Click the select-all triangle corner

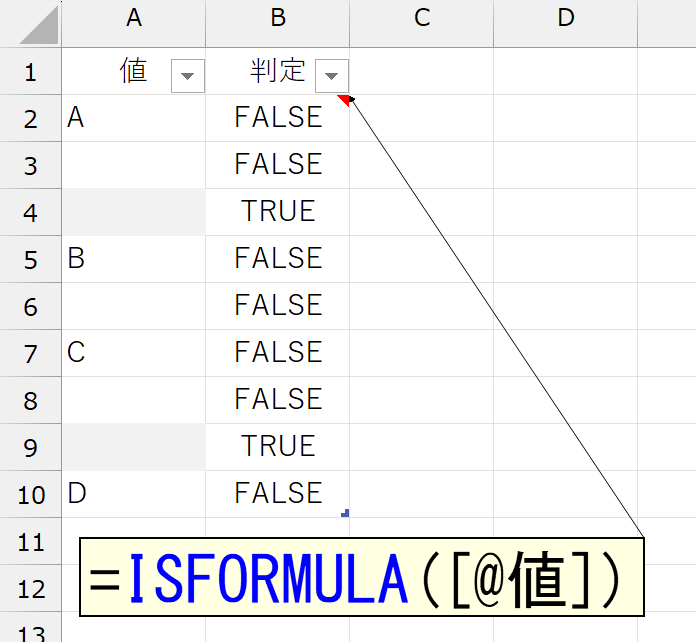[x=39, y=25]
